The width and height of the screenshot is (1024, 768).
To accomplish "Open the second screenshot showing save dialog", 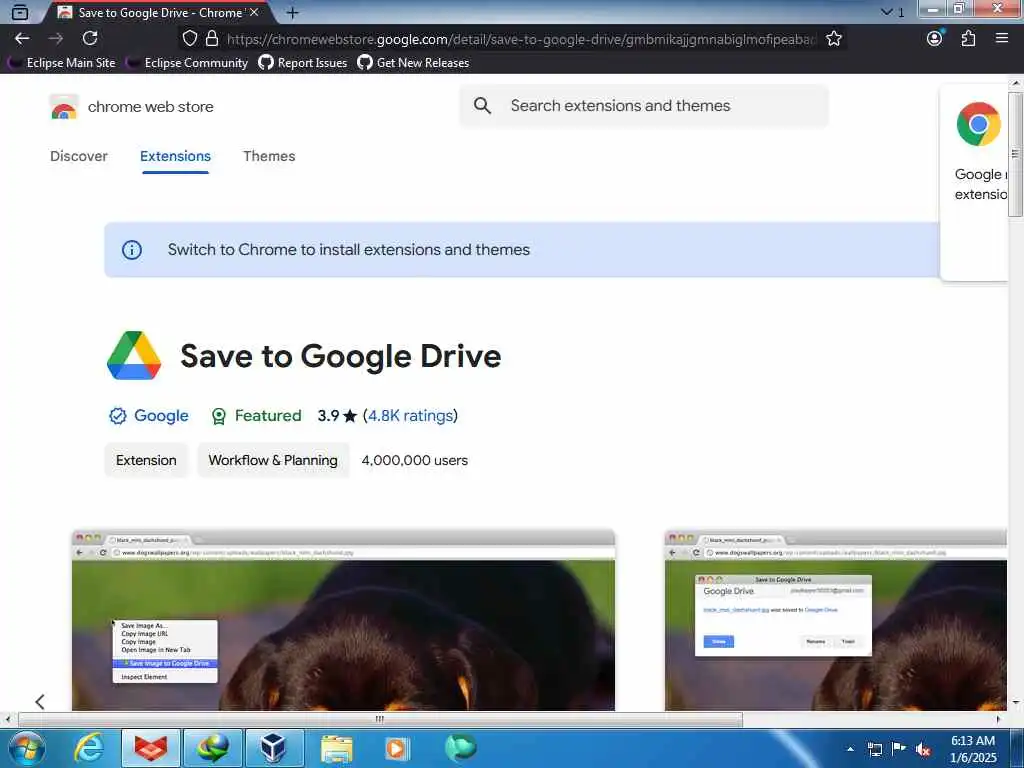I will 836,620.
